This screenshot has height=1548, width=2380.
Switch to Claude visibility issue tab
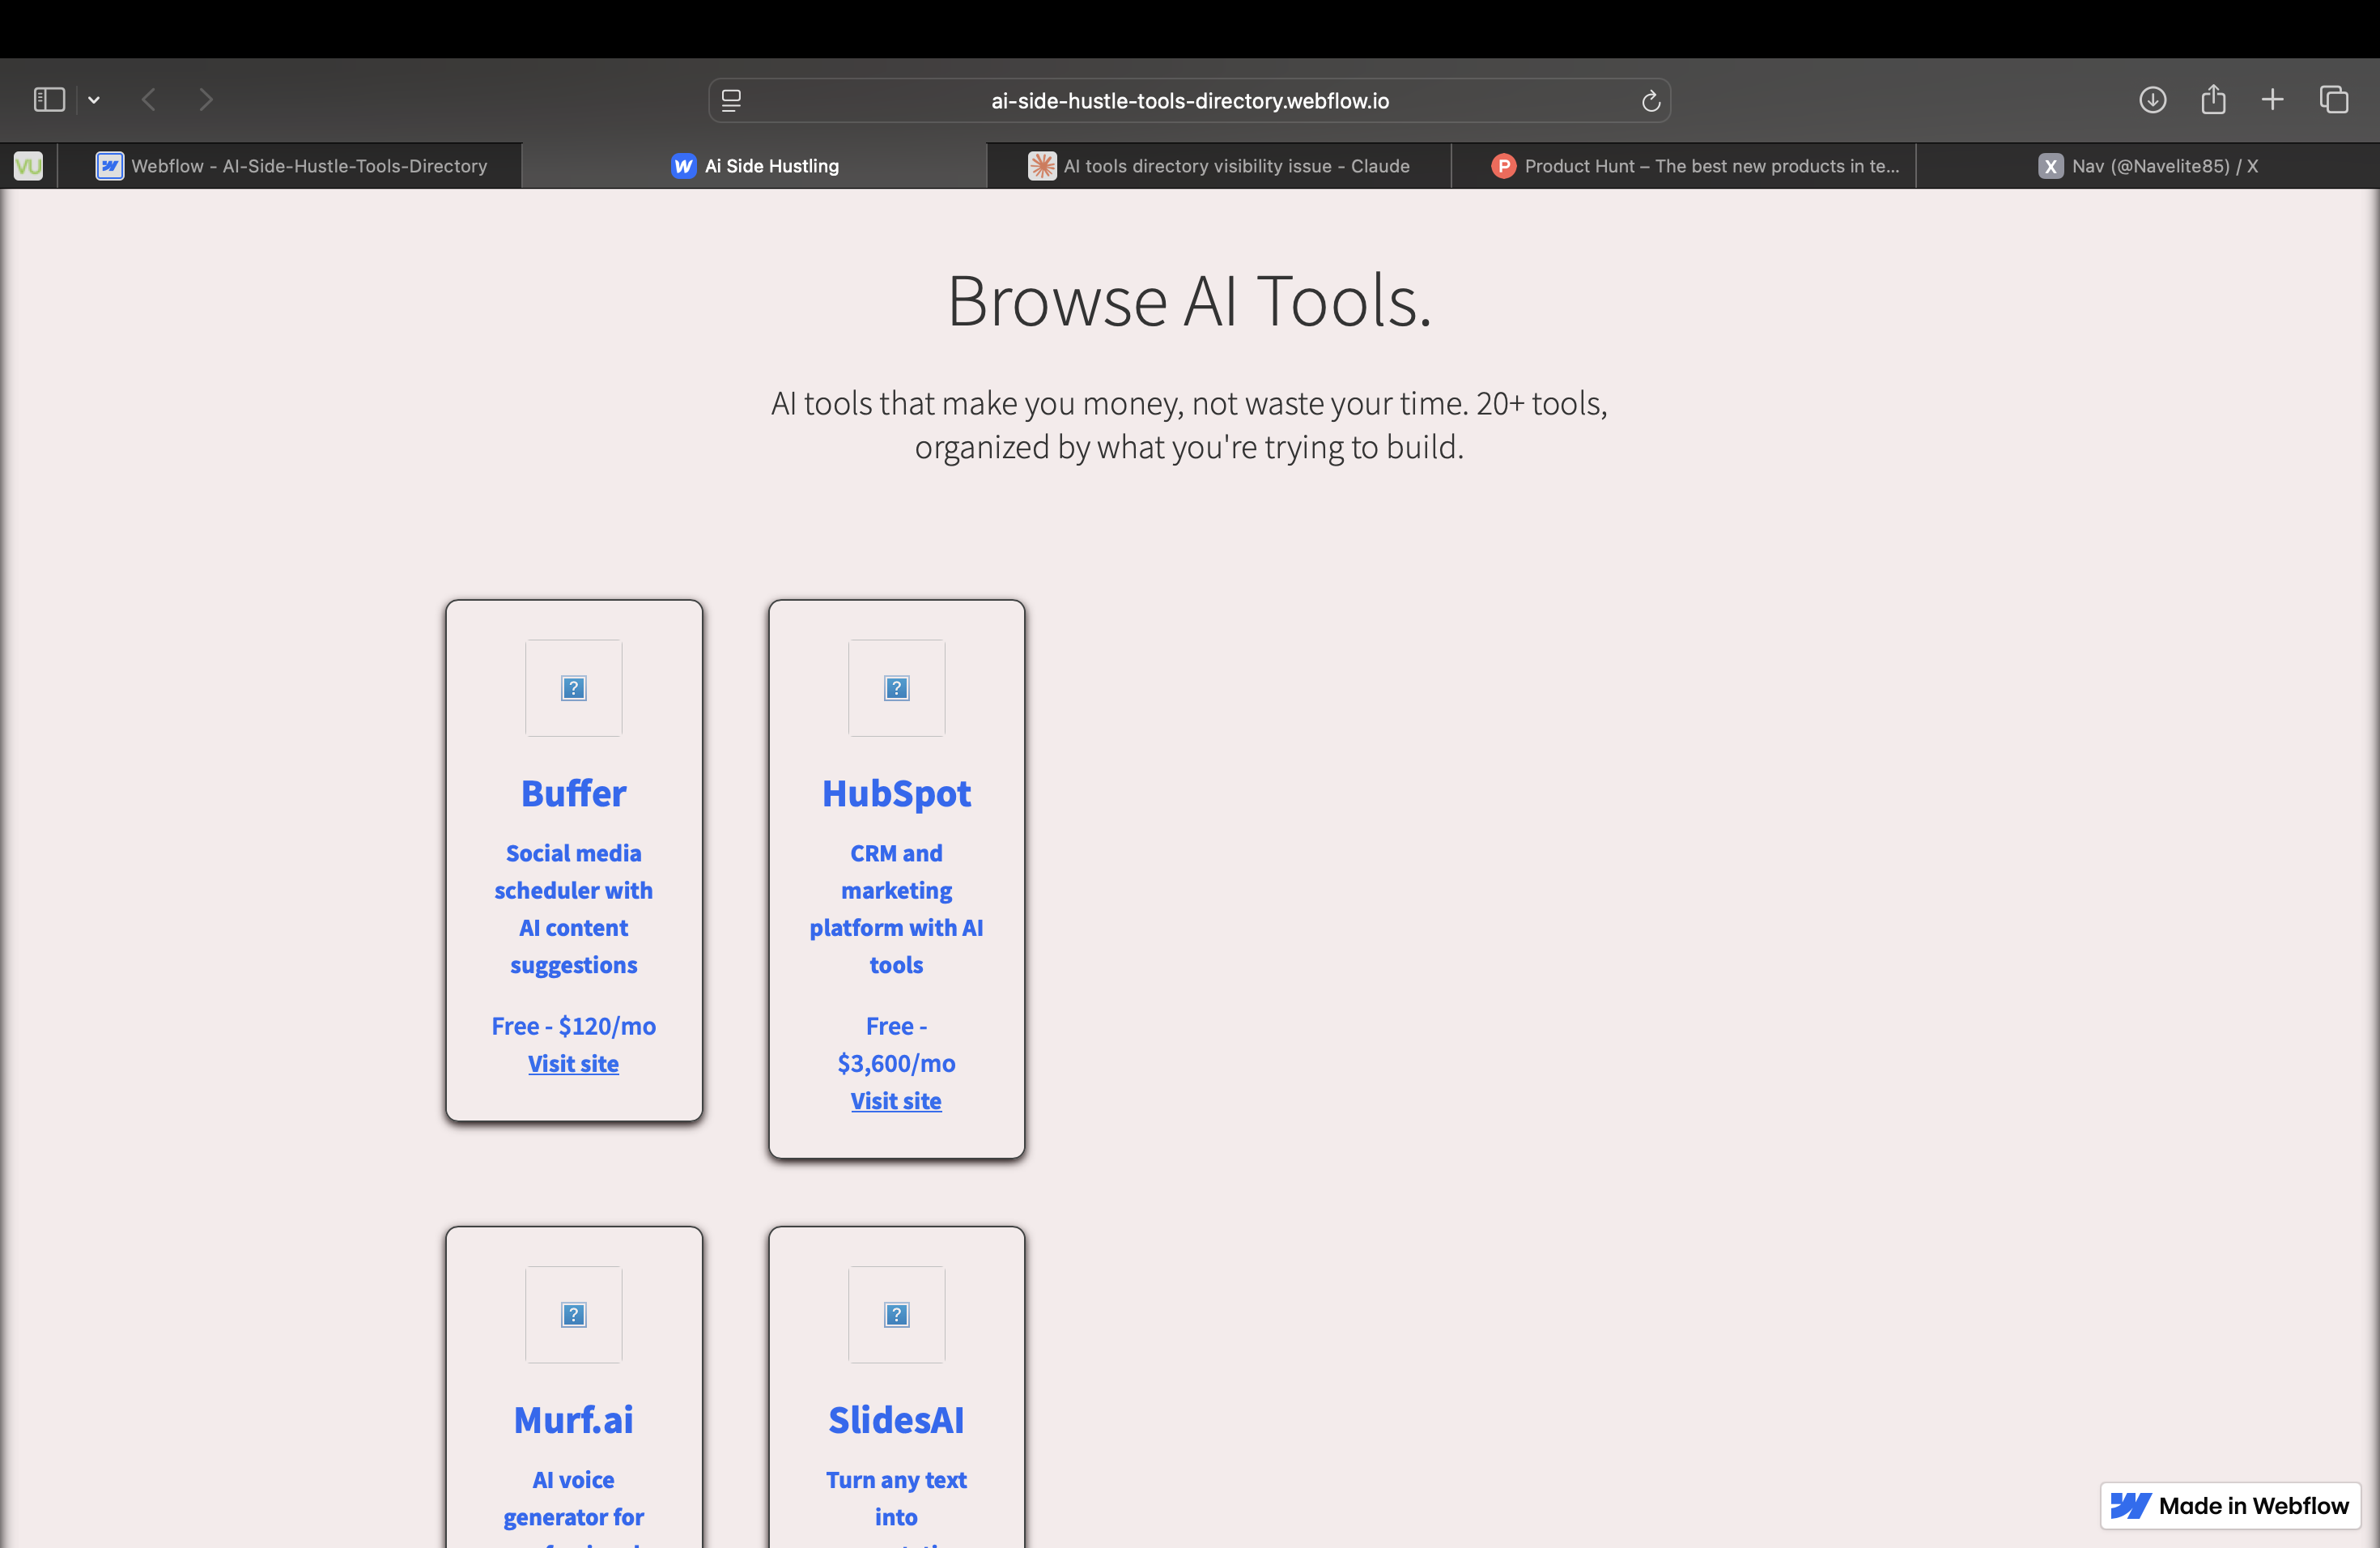pos(1218,166)
